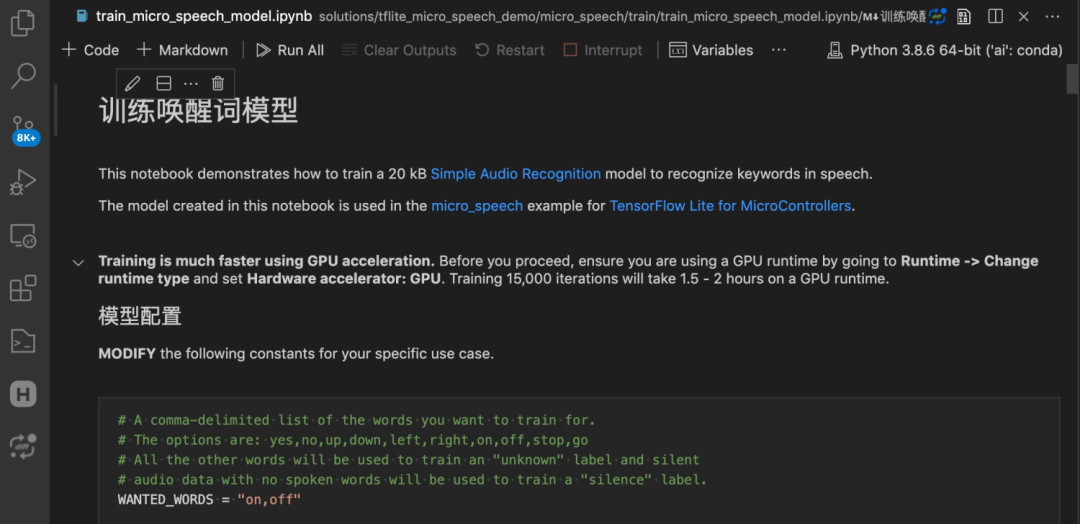
Task: Open the Explorer view in activity bar
Action: 22,22
